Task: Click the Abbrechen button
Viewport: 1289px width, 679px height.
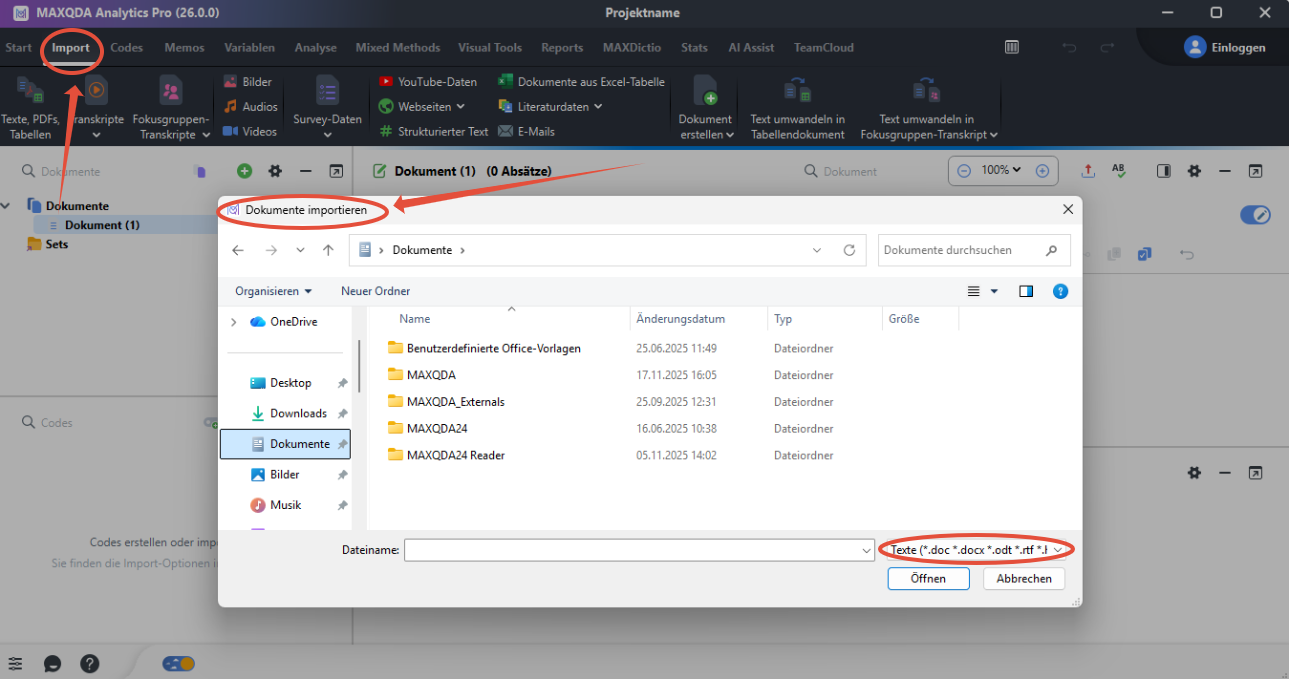Action: [x=1024, y=579]
